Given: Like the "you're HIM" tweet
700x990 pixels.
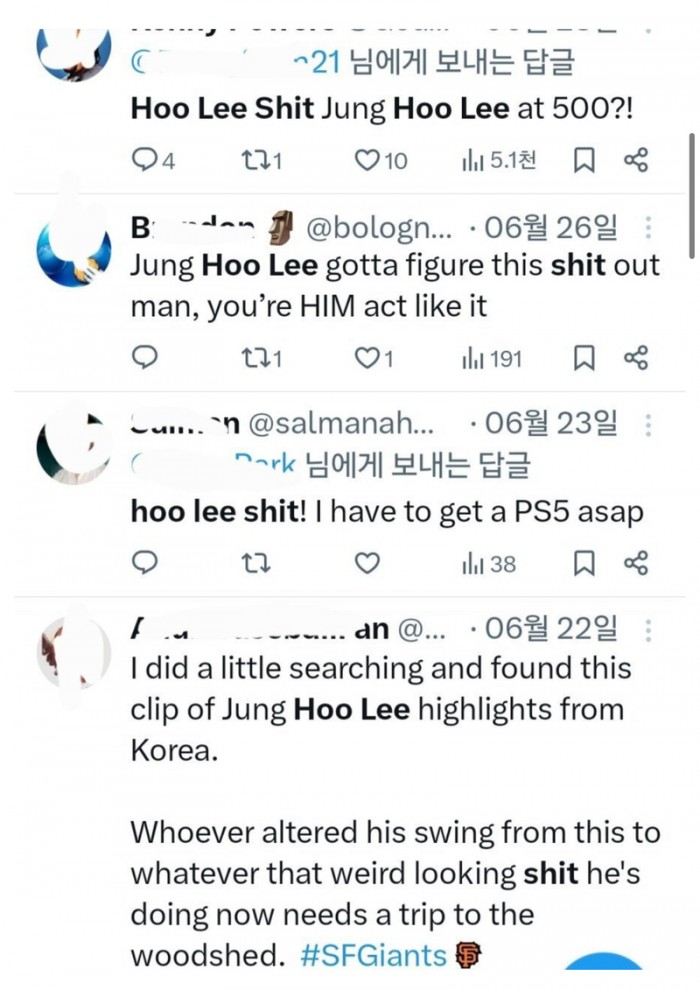Looking at the screenshot, I should (x=369, y=358).
